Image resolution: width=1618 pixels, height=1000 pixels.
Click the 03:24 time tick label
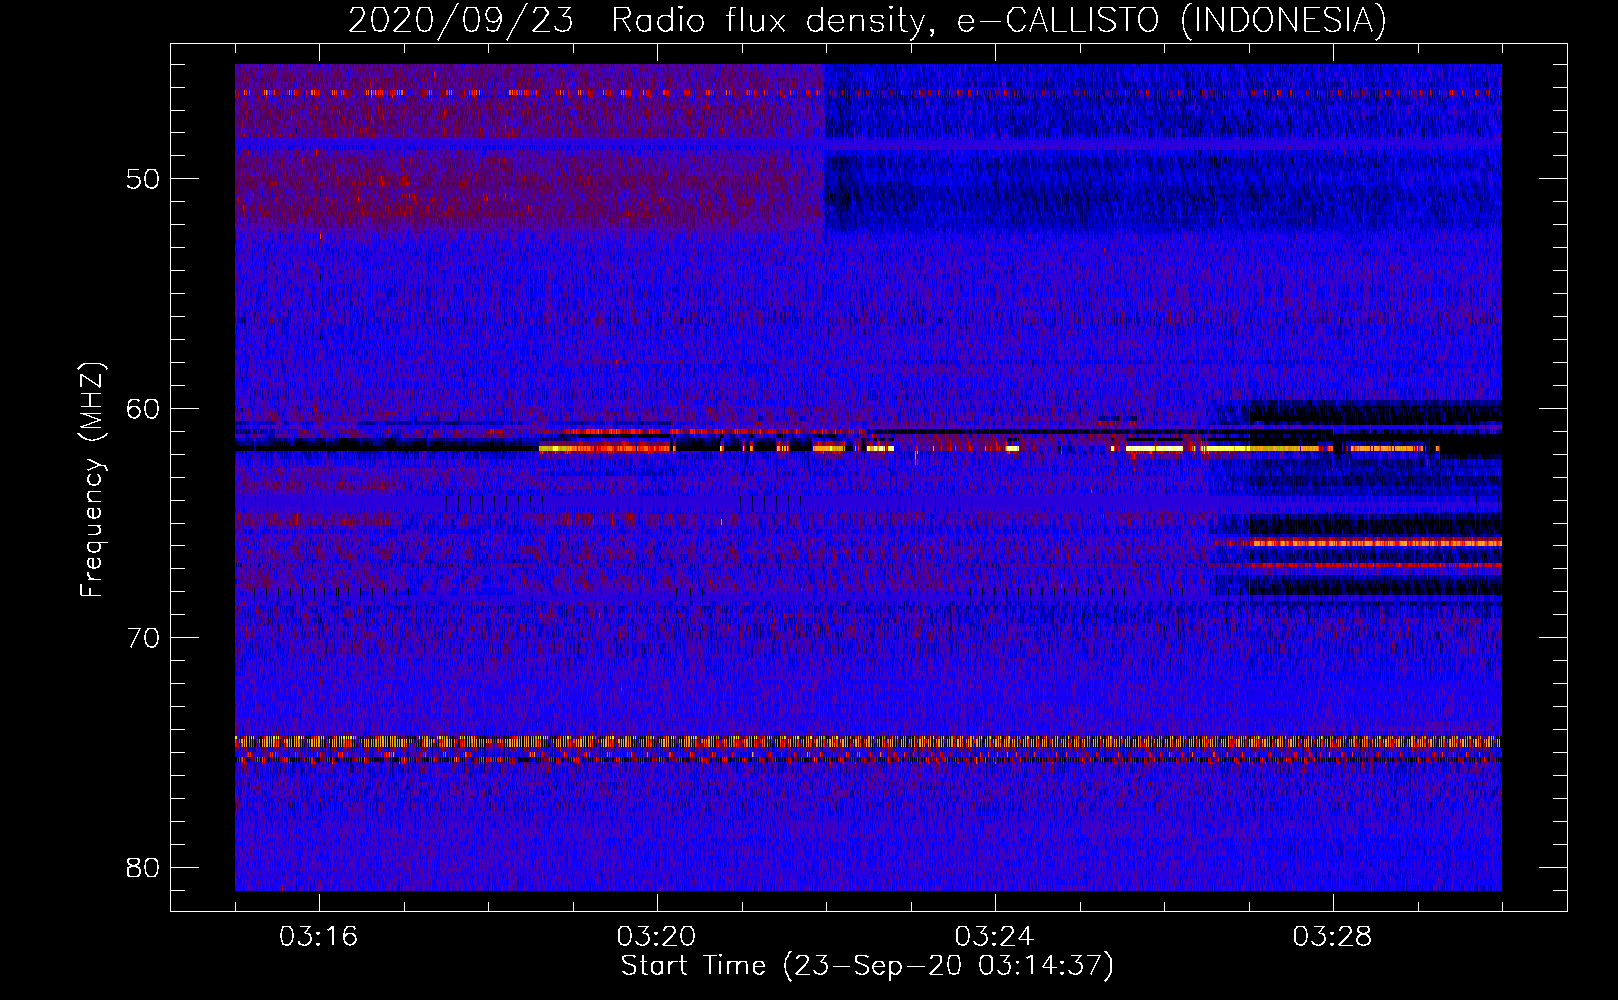994,937
